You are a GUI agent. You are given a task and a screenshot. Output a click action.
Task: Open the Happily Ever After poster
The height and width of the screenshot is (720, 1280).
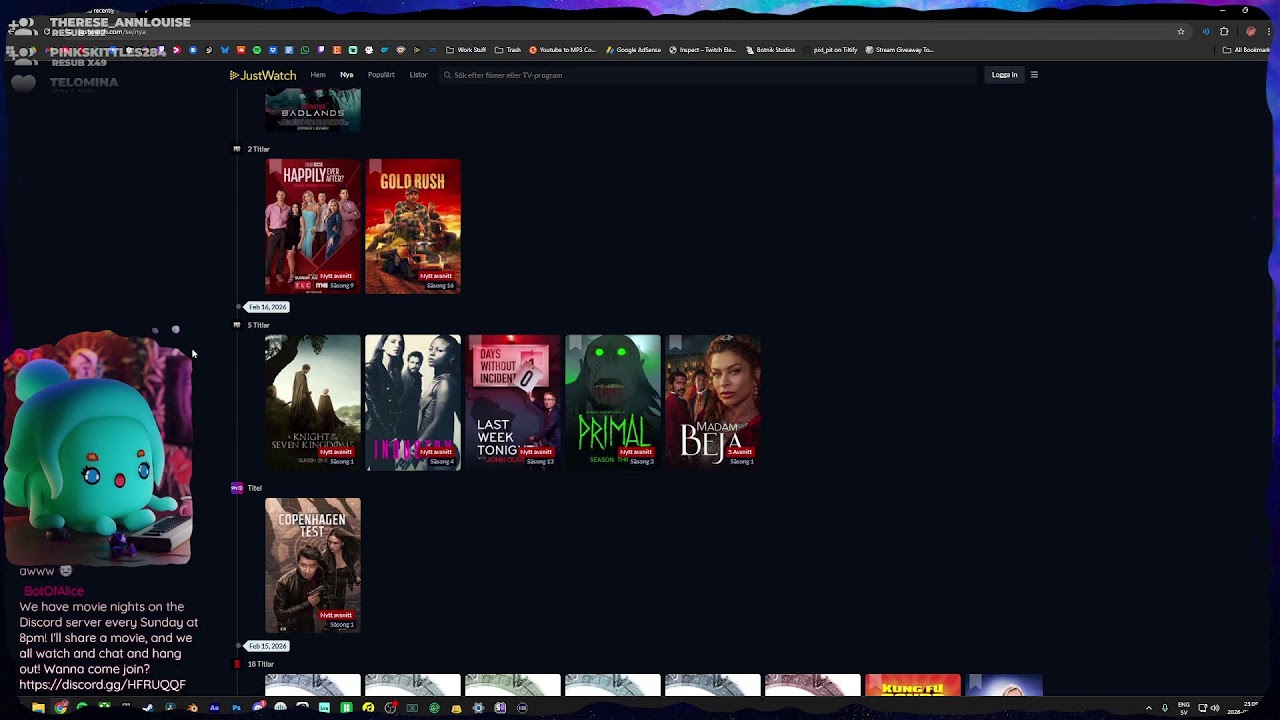313,226
